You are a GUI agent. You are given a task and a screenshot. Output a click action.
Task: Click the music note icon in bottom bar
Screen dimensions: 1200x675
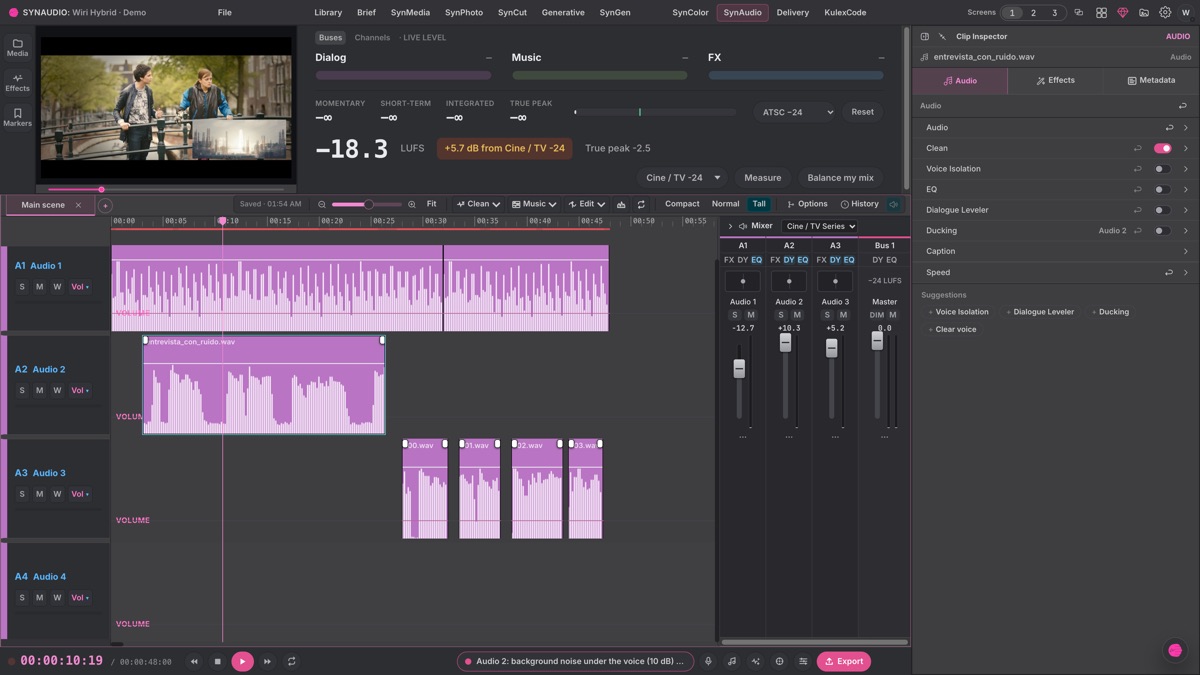click(x=732, y=661)
